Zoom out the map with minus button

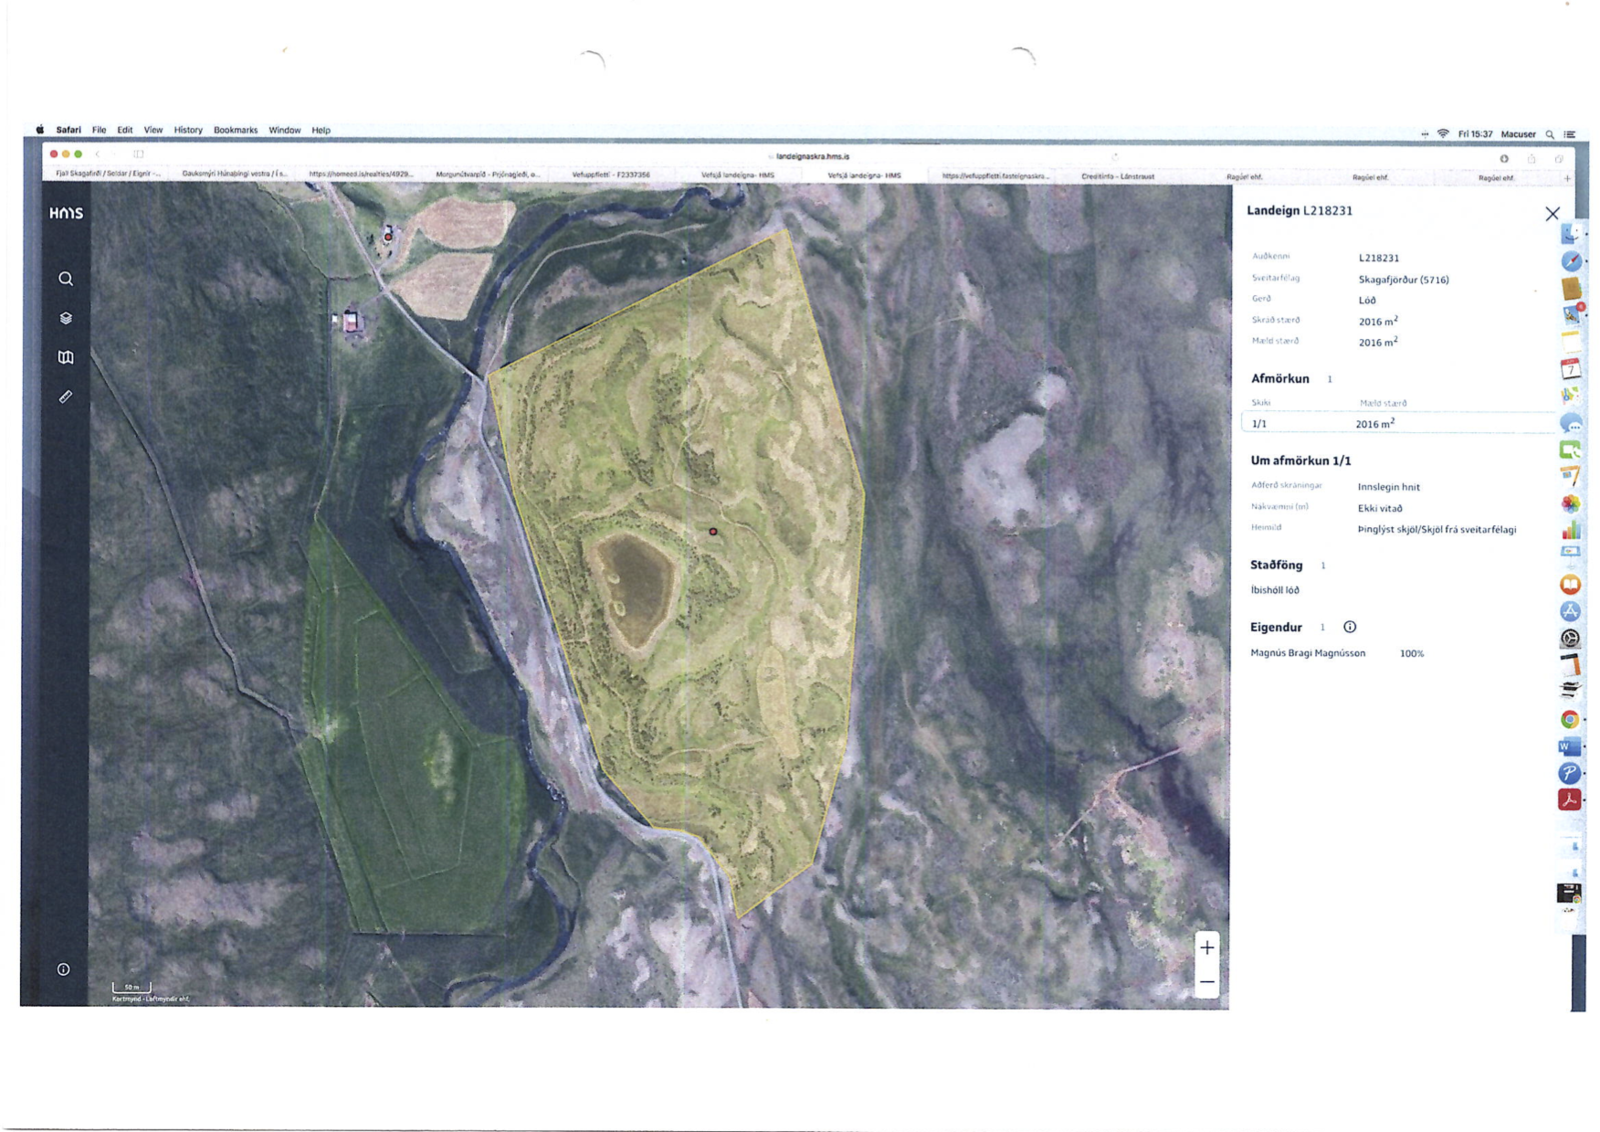[1207, 982]
